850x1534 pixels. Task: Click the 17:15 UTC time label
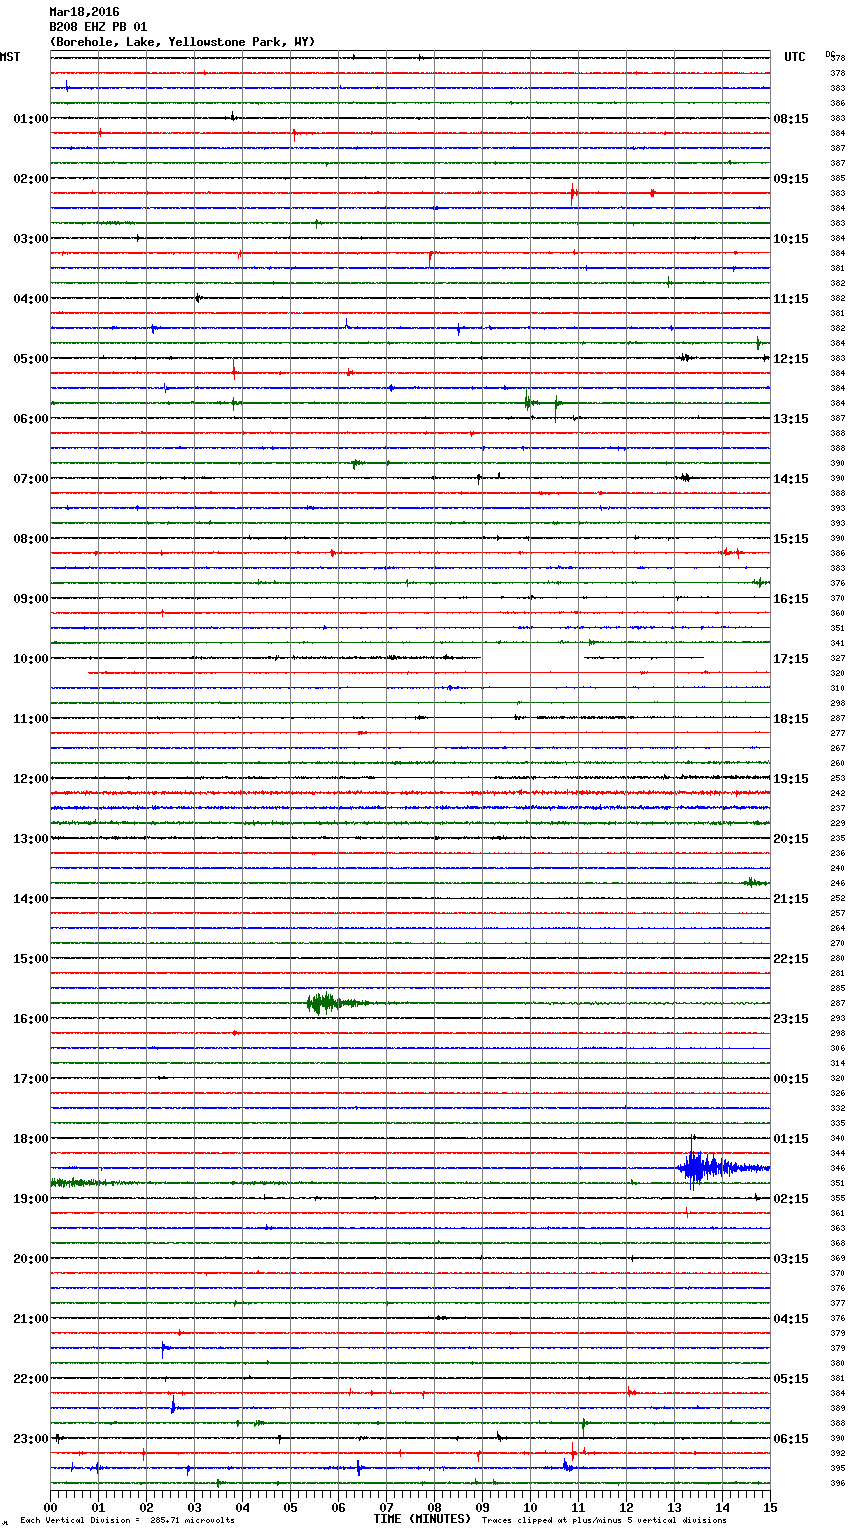[791, 659]
